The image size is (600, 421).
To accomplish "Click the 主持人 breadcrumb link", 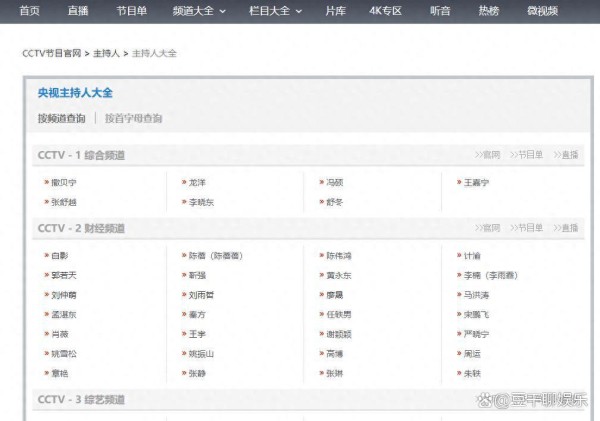I will point(106,53).
